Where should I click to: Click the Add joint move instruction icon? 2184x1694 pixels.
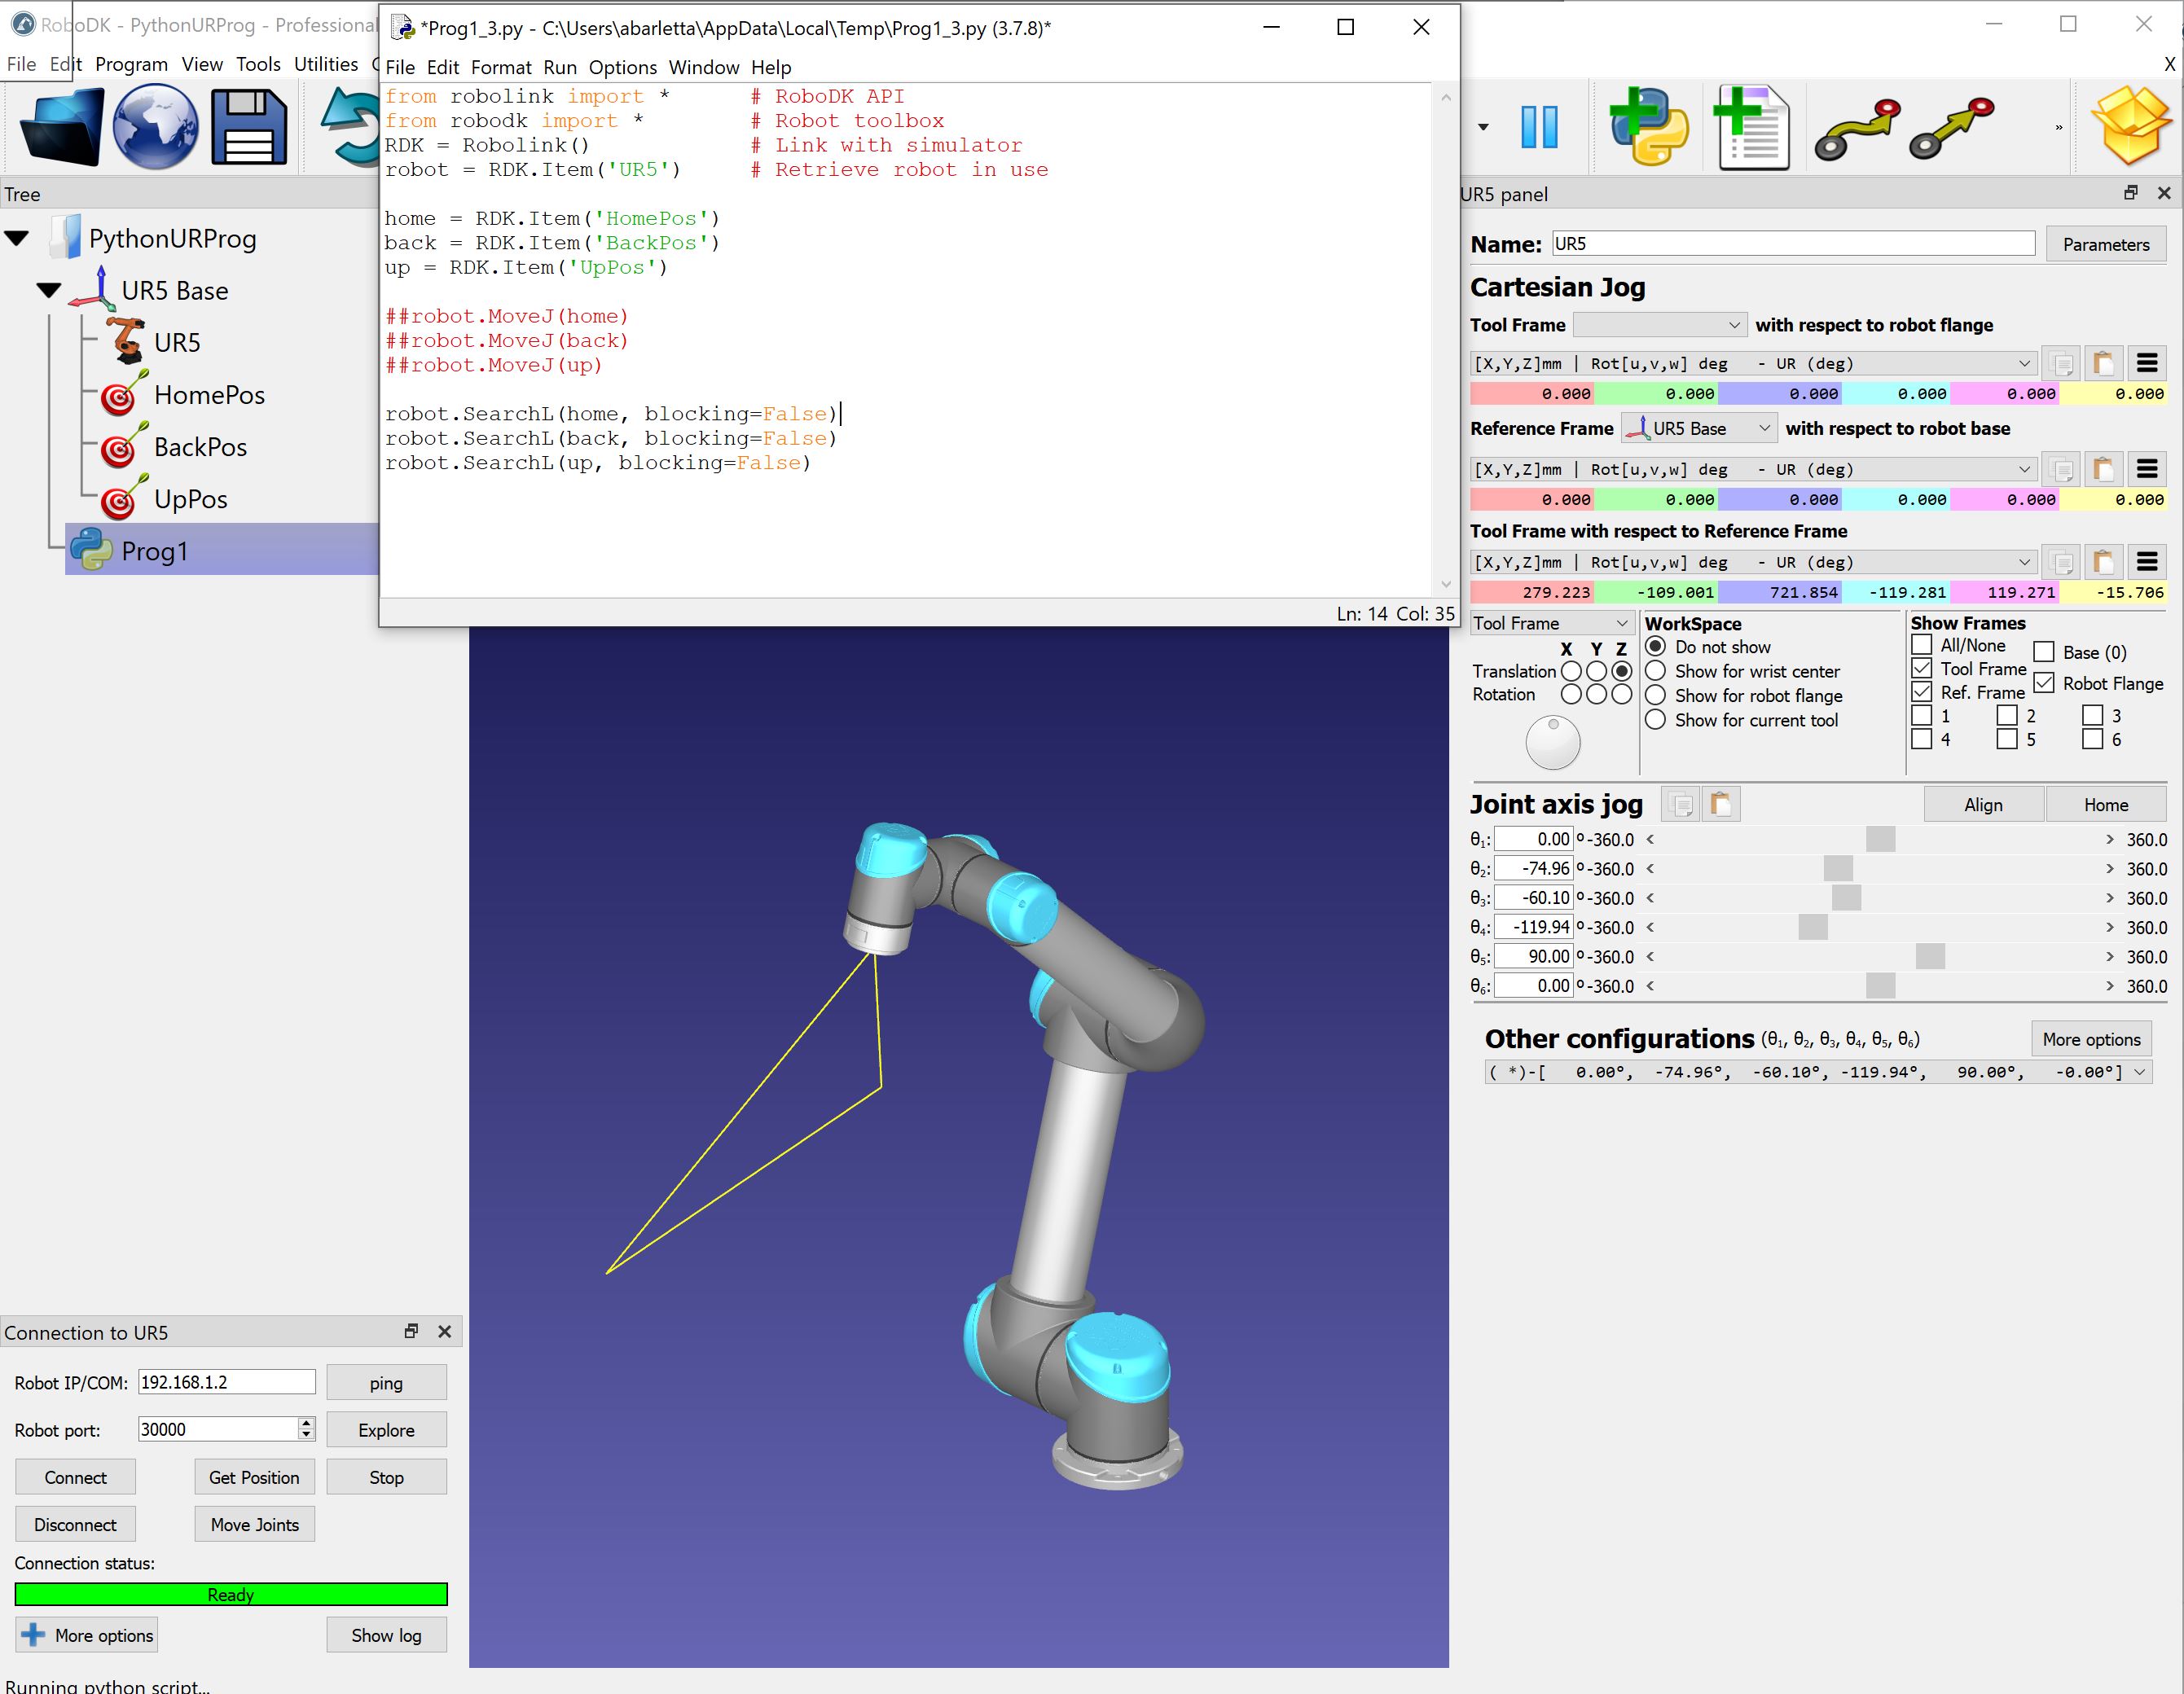click(x=1858, y=130)
